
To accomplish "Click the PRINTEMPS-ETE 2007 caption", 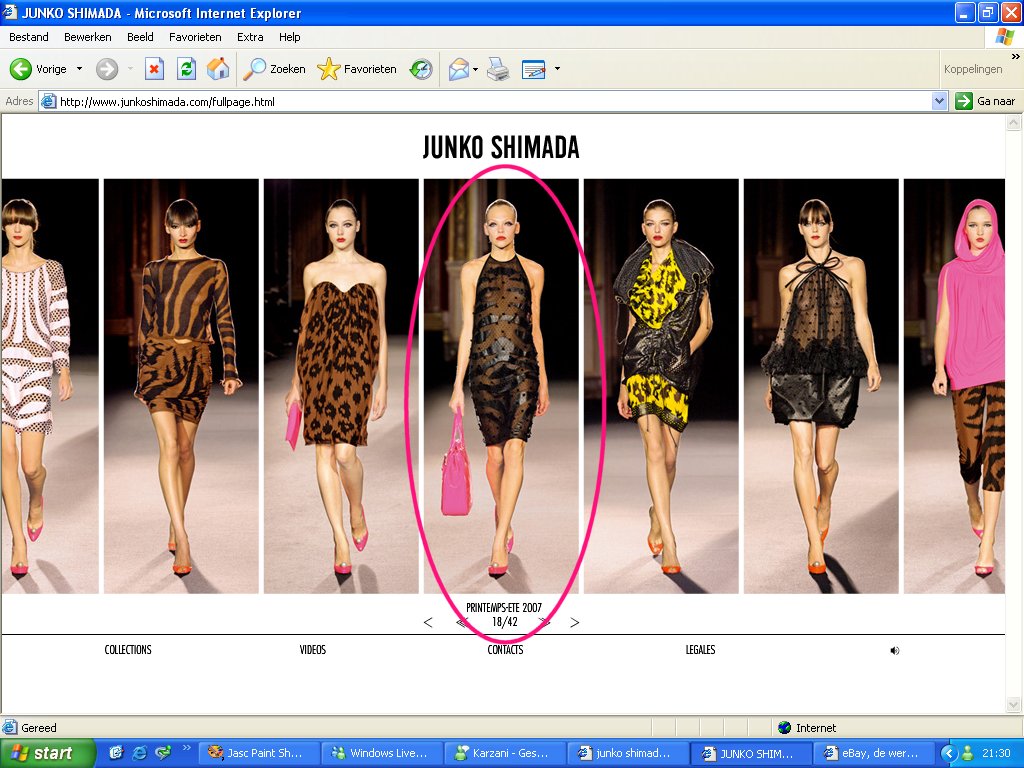I will click(504, 608).
